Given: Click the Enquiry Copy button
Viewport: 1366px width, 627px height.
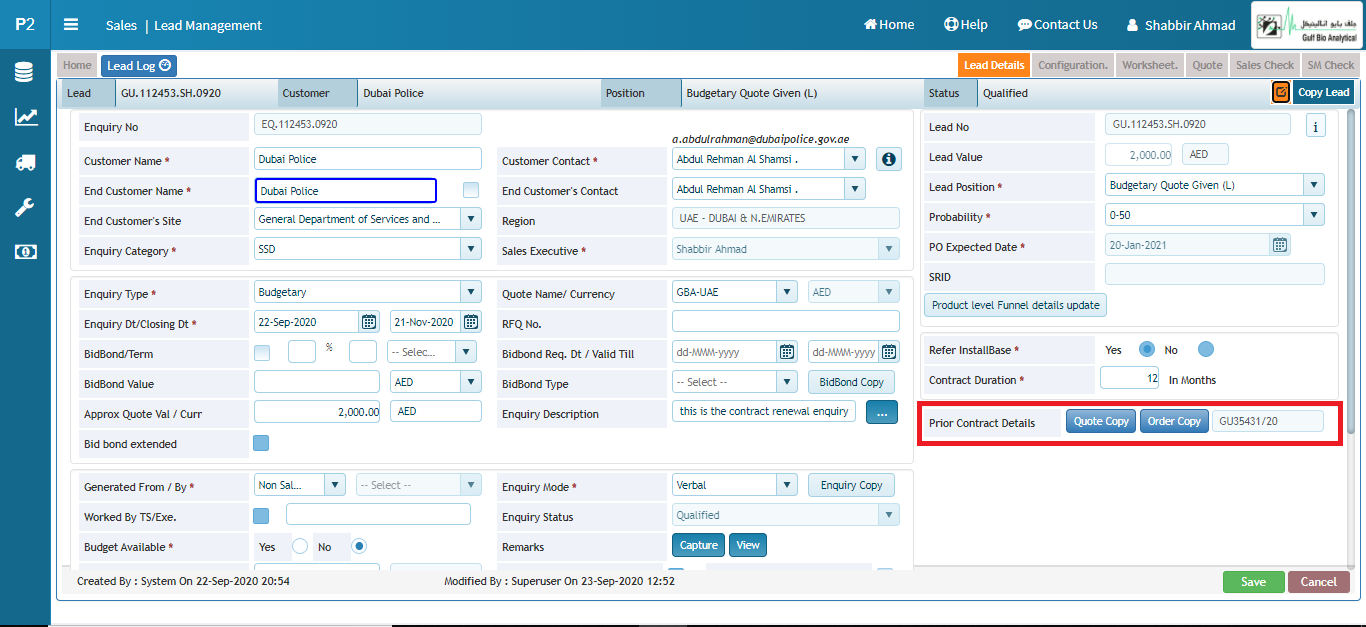Looking at the screenshot, I should [x=851, y=485].
